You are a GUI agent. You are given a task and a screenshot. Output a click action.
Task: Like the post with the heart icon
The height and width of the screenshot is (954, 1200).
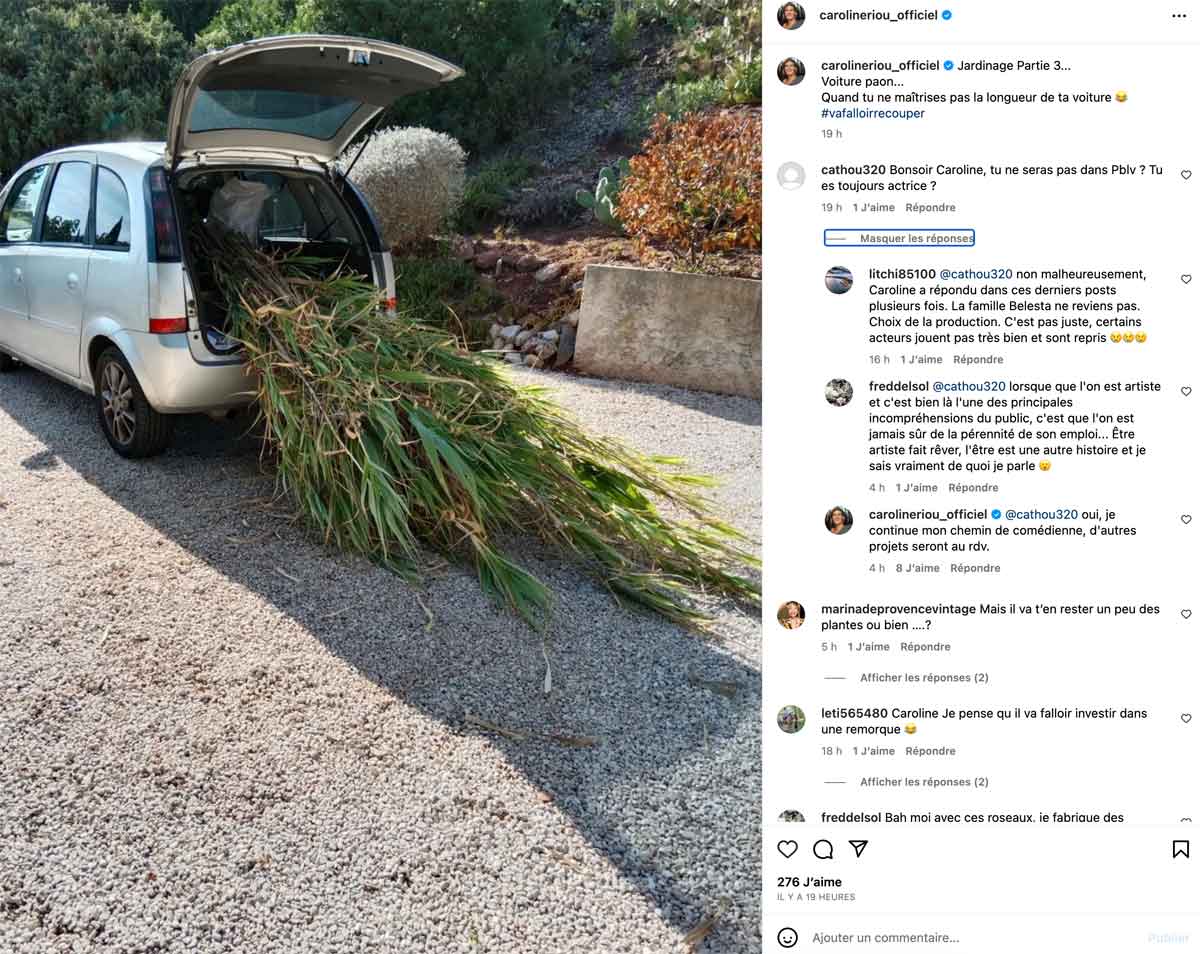788,849
